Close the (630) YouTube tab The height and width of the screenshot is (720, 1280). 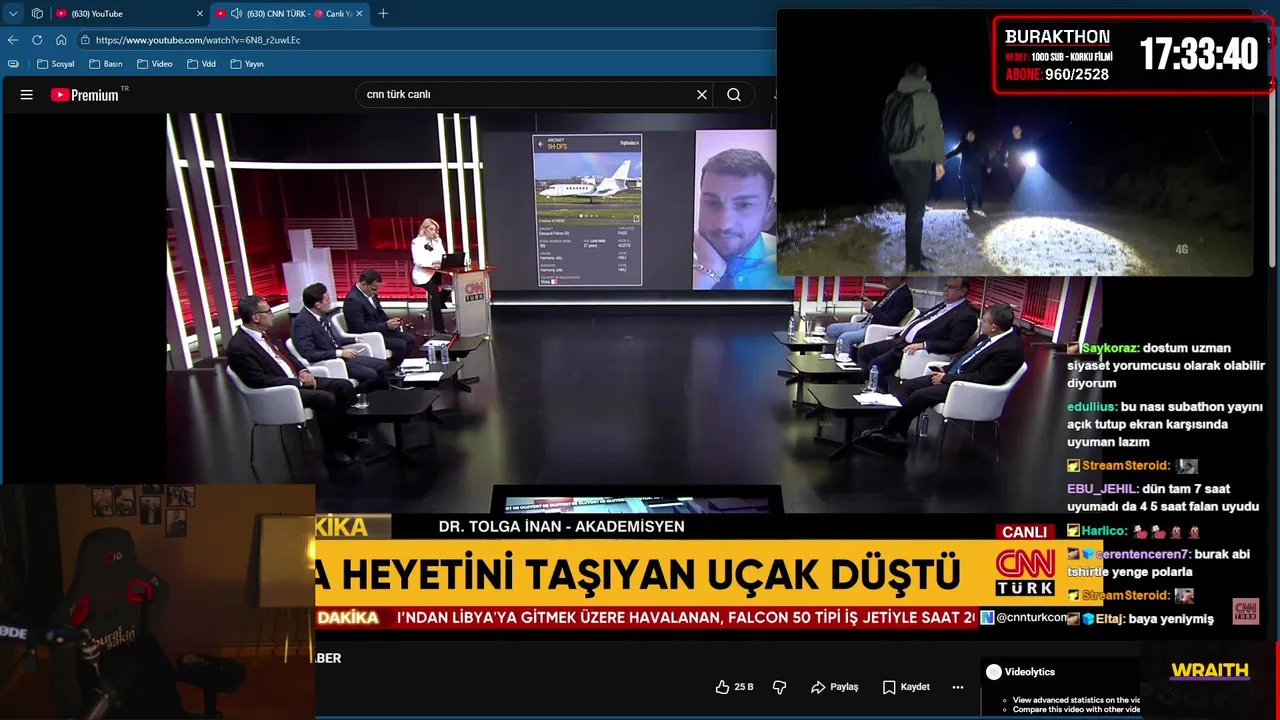[199, 13]
